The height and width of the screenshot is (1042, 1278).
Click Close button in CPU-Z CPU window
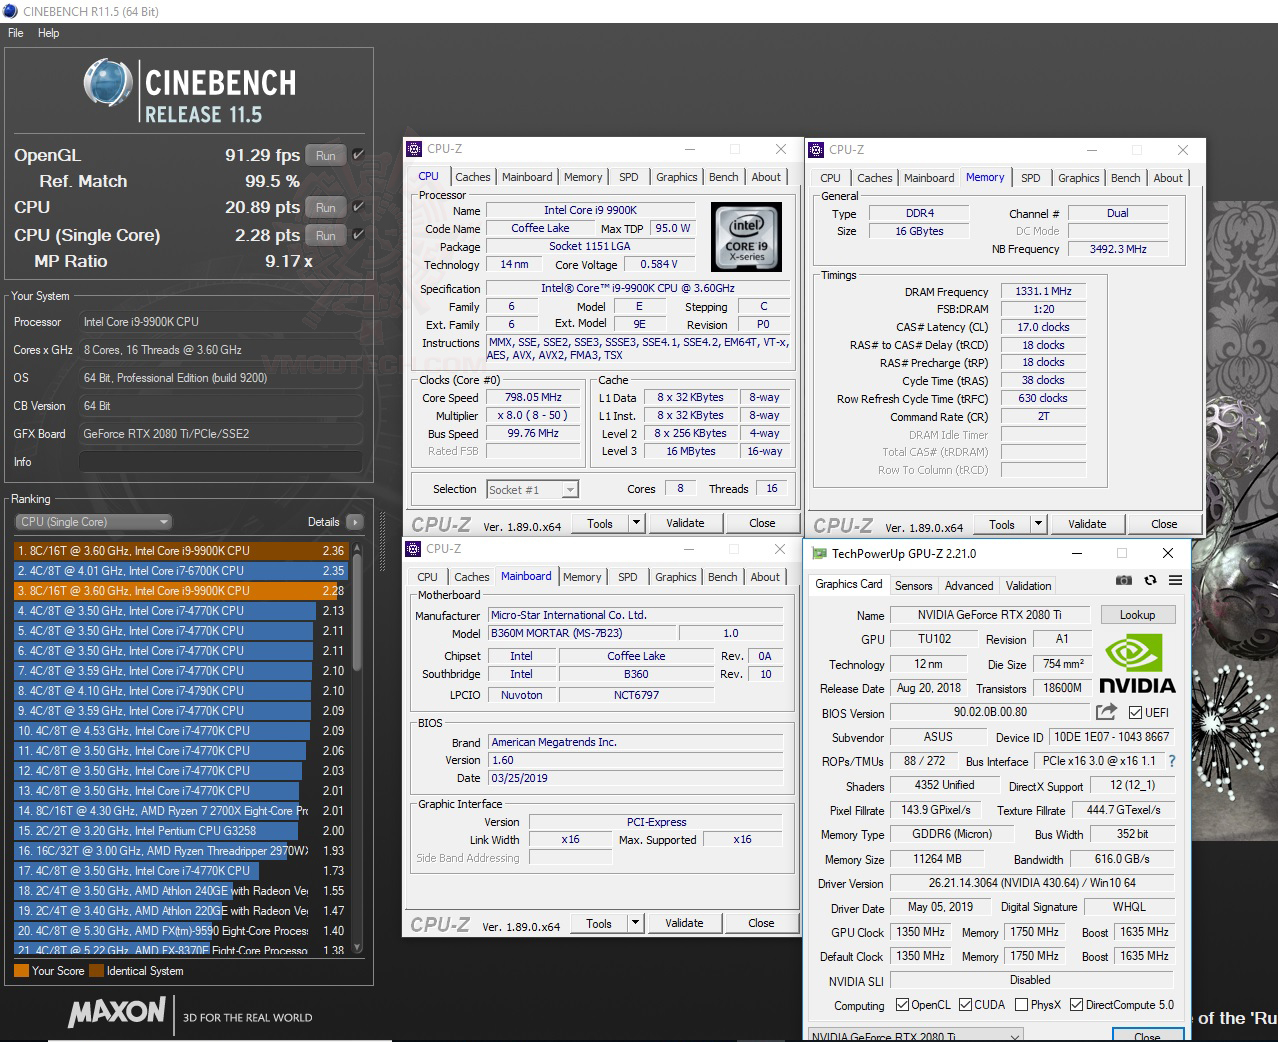coord(762,522)
